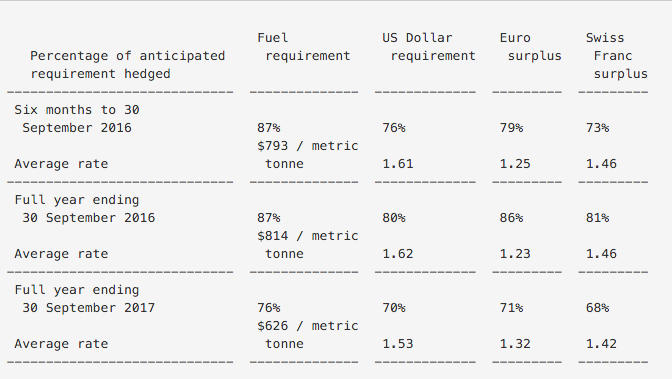Click the 'Euro surplus' column header
672x379 pixels.
[531, 47]
